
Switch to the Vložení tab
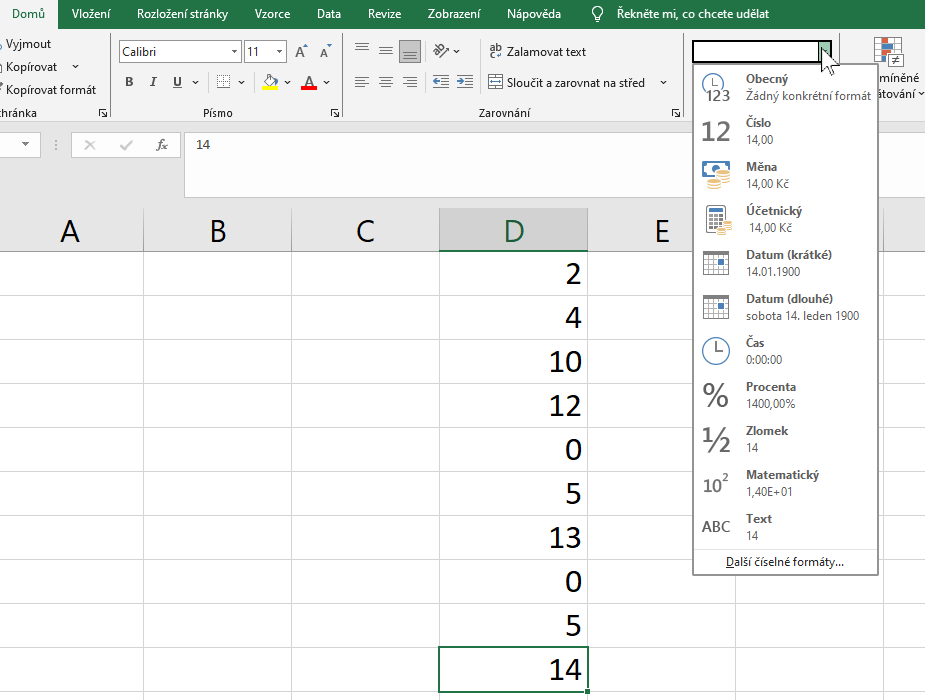click(91, 14)
